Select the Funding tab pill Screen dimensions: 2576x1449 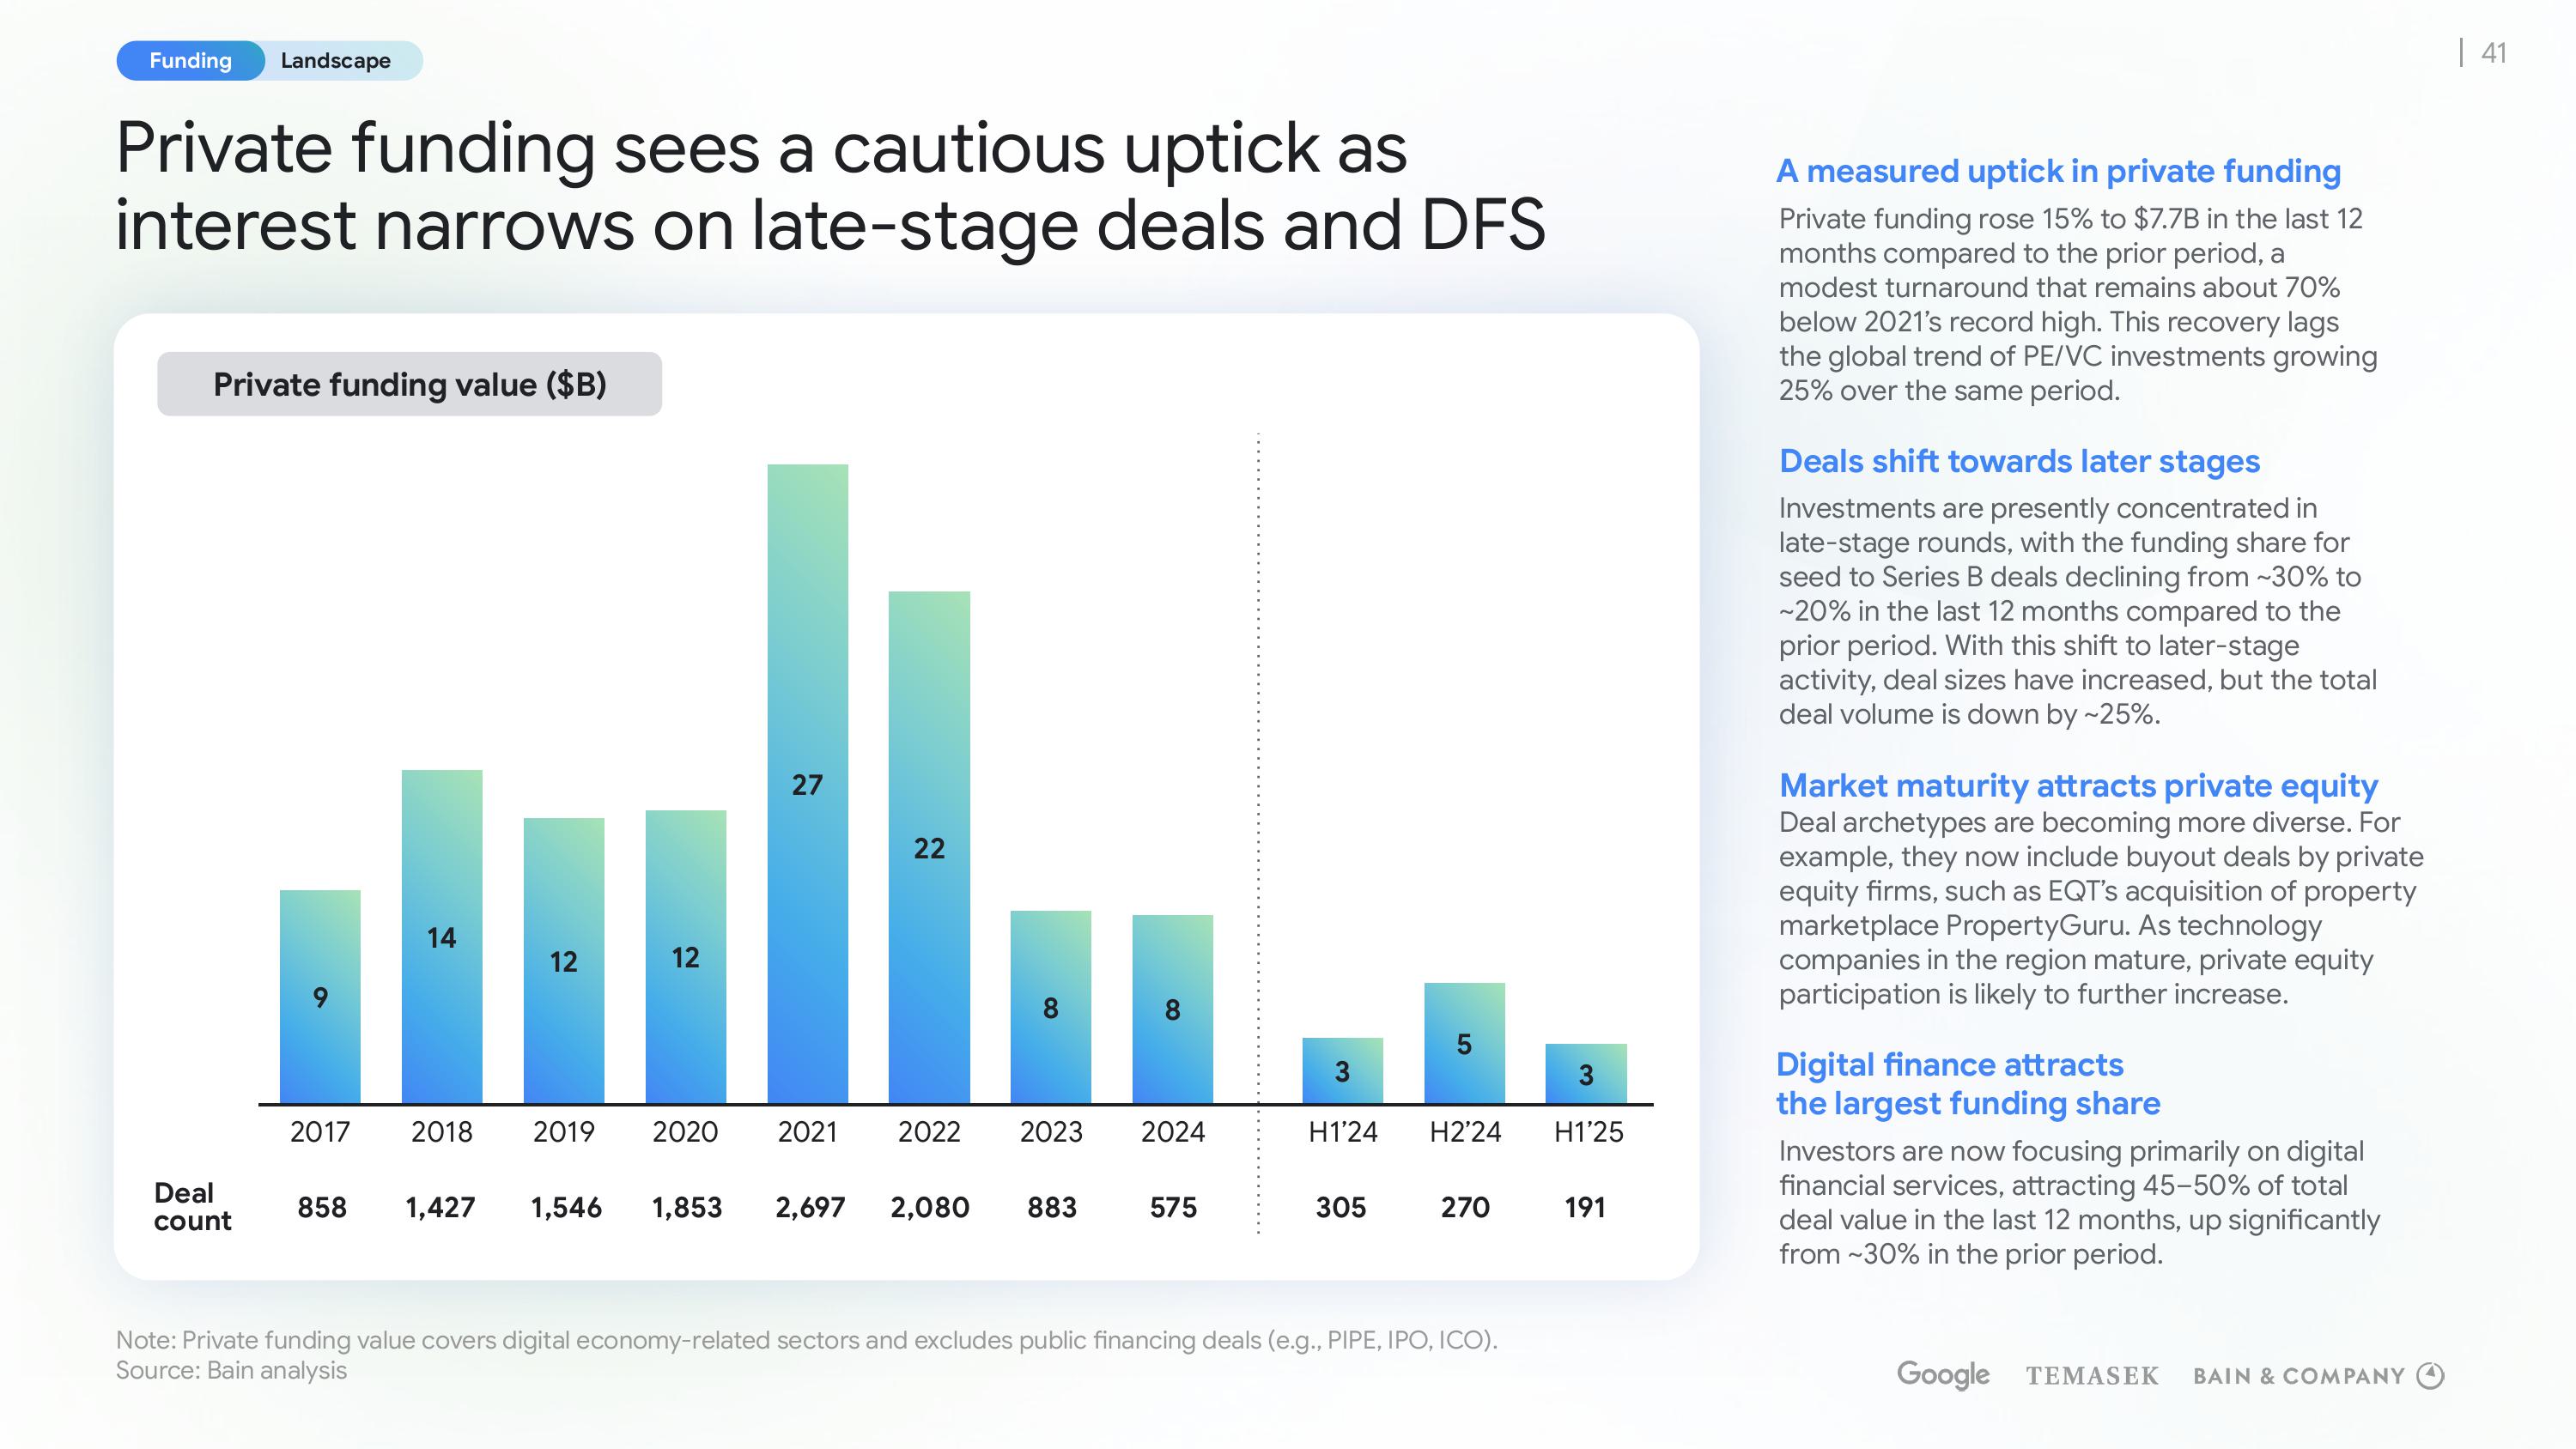click(190, 61)
